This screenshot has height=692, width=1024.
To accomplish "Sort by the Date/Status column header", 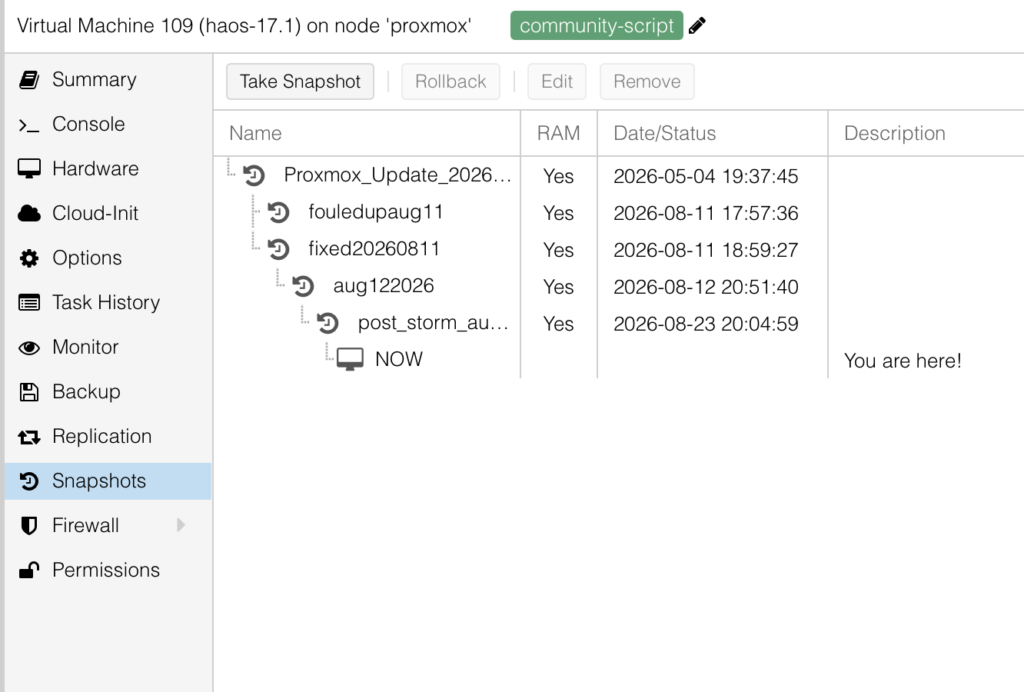I will 712,133.
